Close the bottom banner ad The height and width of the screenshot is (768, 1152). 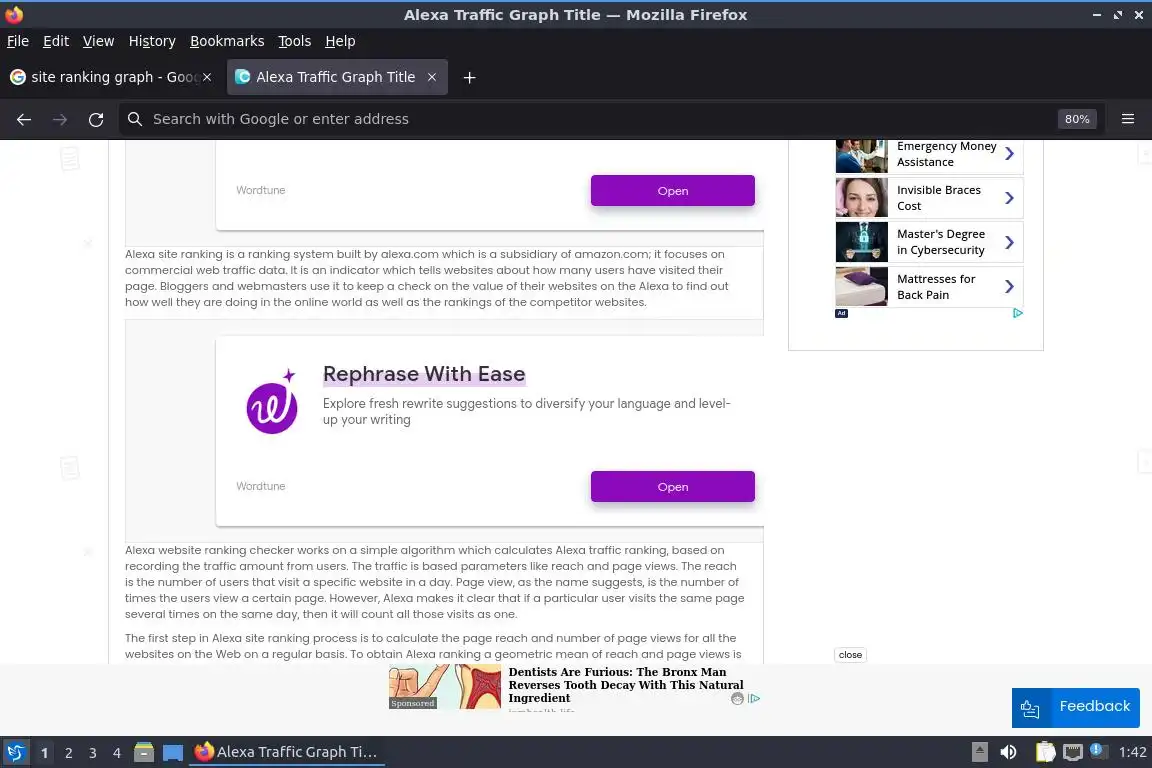(x=850, y=655)
